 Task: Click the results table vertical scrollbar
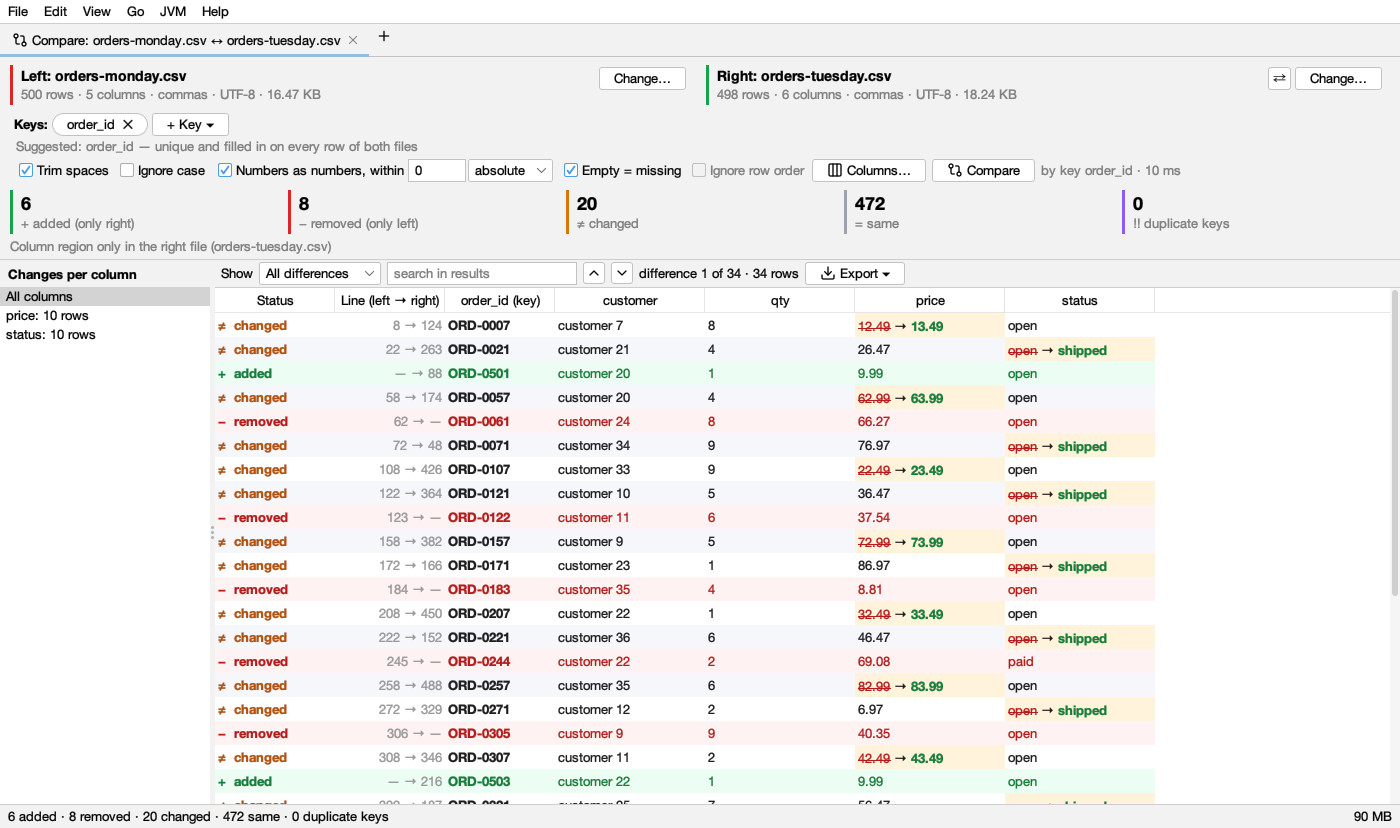(1395, 445)
